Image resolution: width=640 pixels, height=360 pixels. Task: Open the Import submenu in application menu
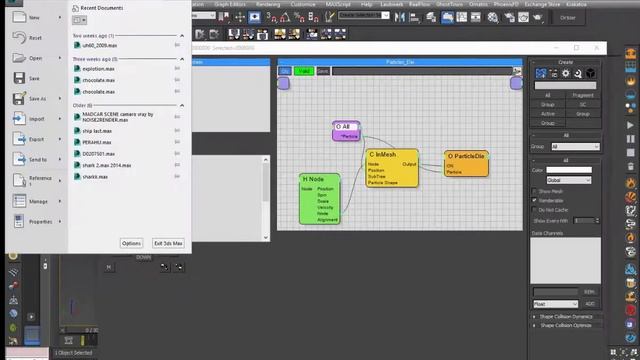click(37, 119)
